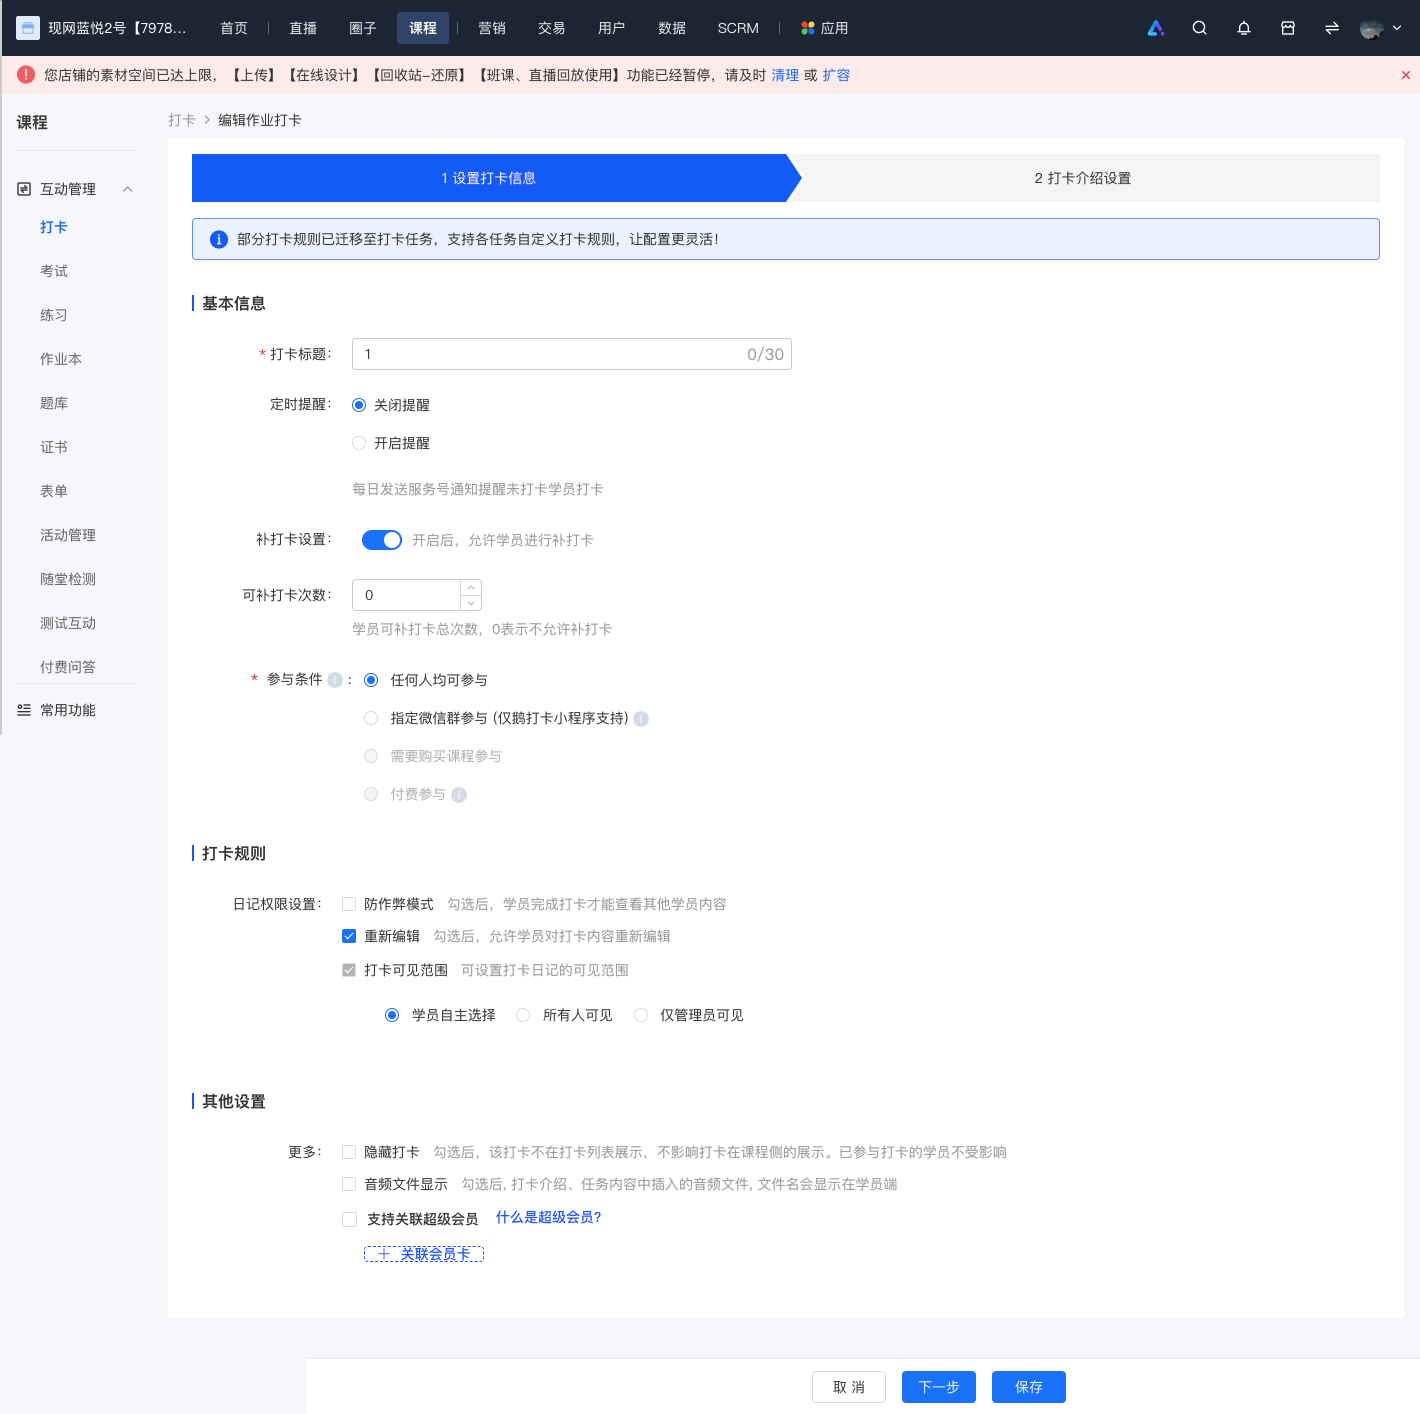Open 证书 in the sidebar
The image size is (1420, 1414).
(54, 447)
